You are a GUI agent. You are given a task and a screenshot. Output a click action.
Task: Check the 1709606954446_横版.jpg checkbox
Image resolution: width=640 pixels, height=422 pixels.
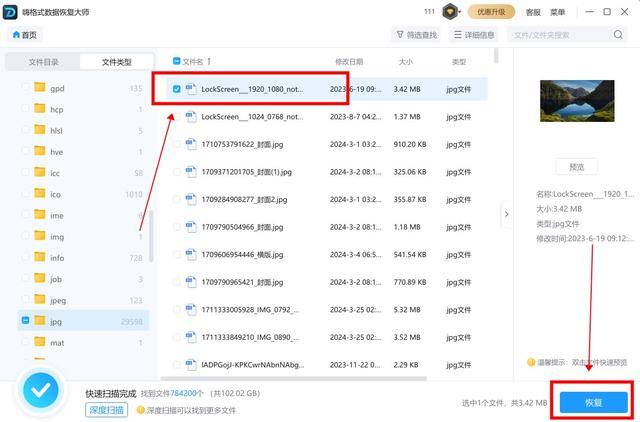176,254
